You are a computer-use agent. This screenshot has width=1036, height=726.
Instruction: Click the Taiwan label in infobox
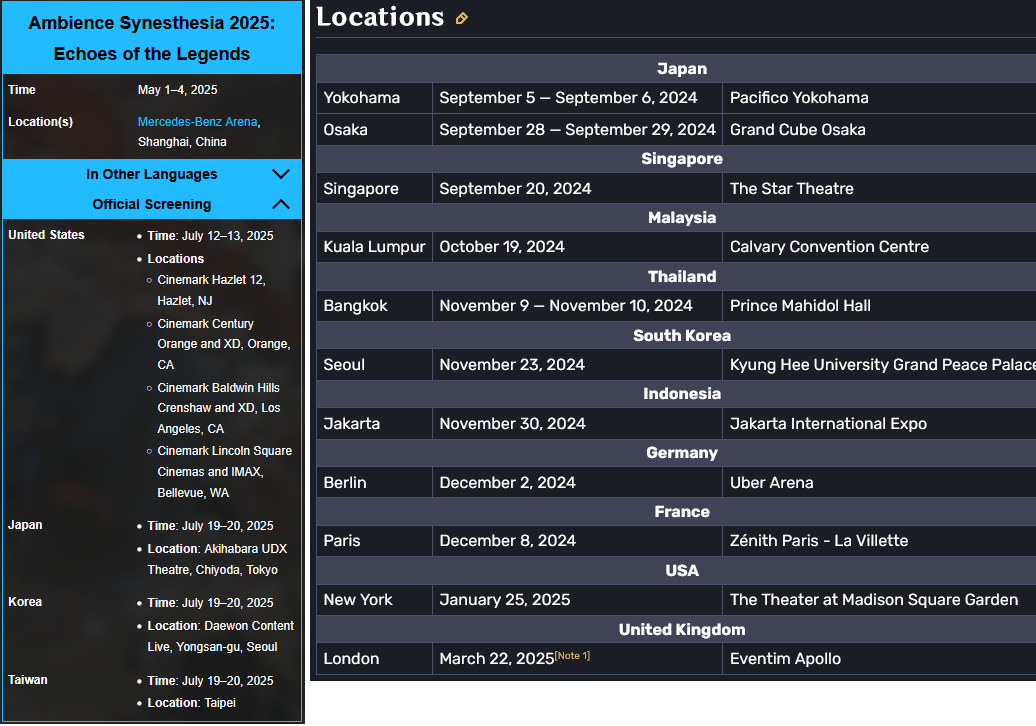[28, 680]
